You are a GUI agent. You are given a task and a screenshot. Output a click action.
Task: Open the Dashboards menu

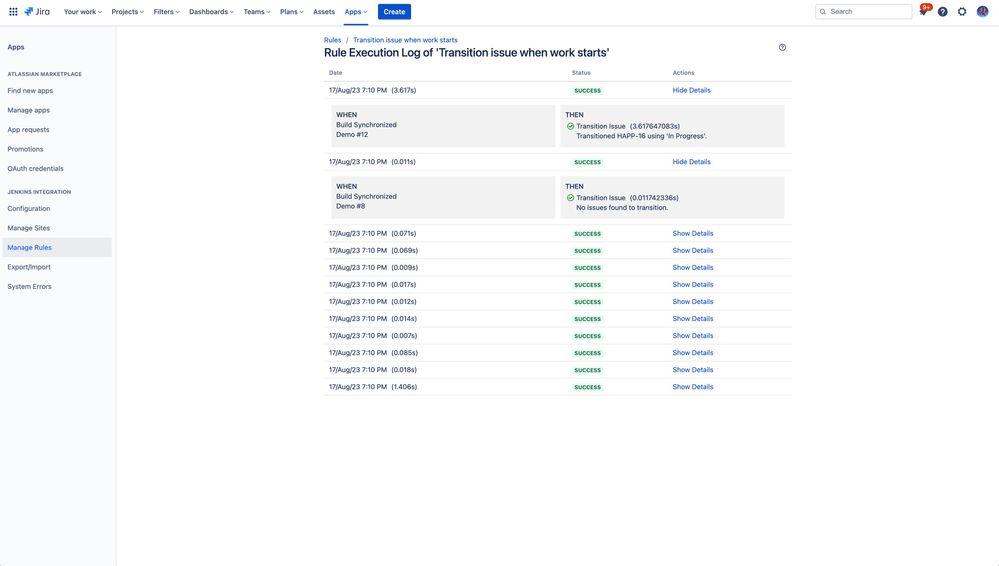click(211, 12)
